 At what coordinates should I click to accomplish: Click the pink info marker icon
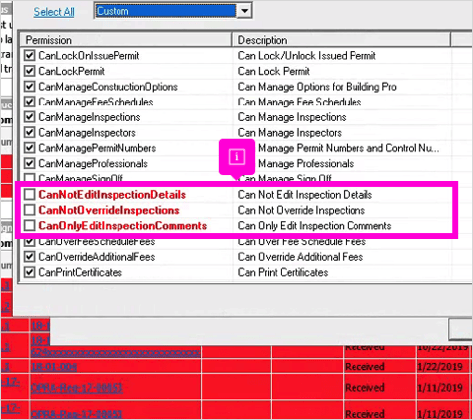click(237, 157)
